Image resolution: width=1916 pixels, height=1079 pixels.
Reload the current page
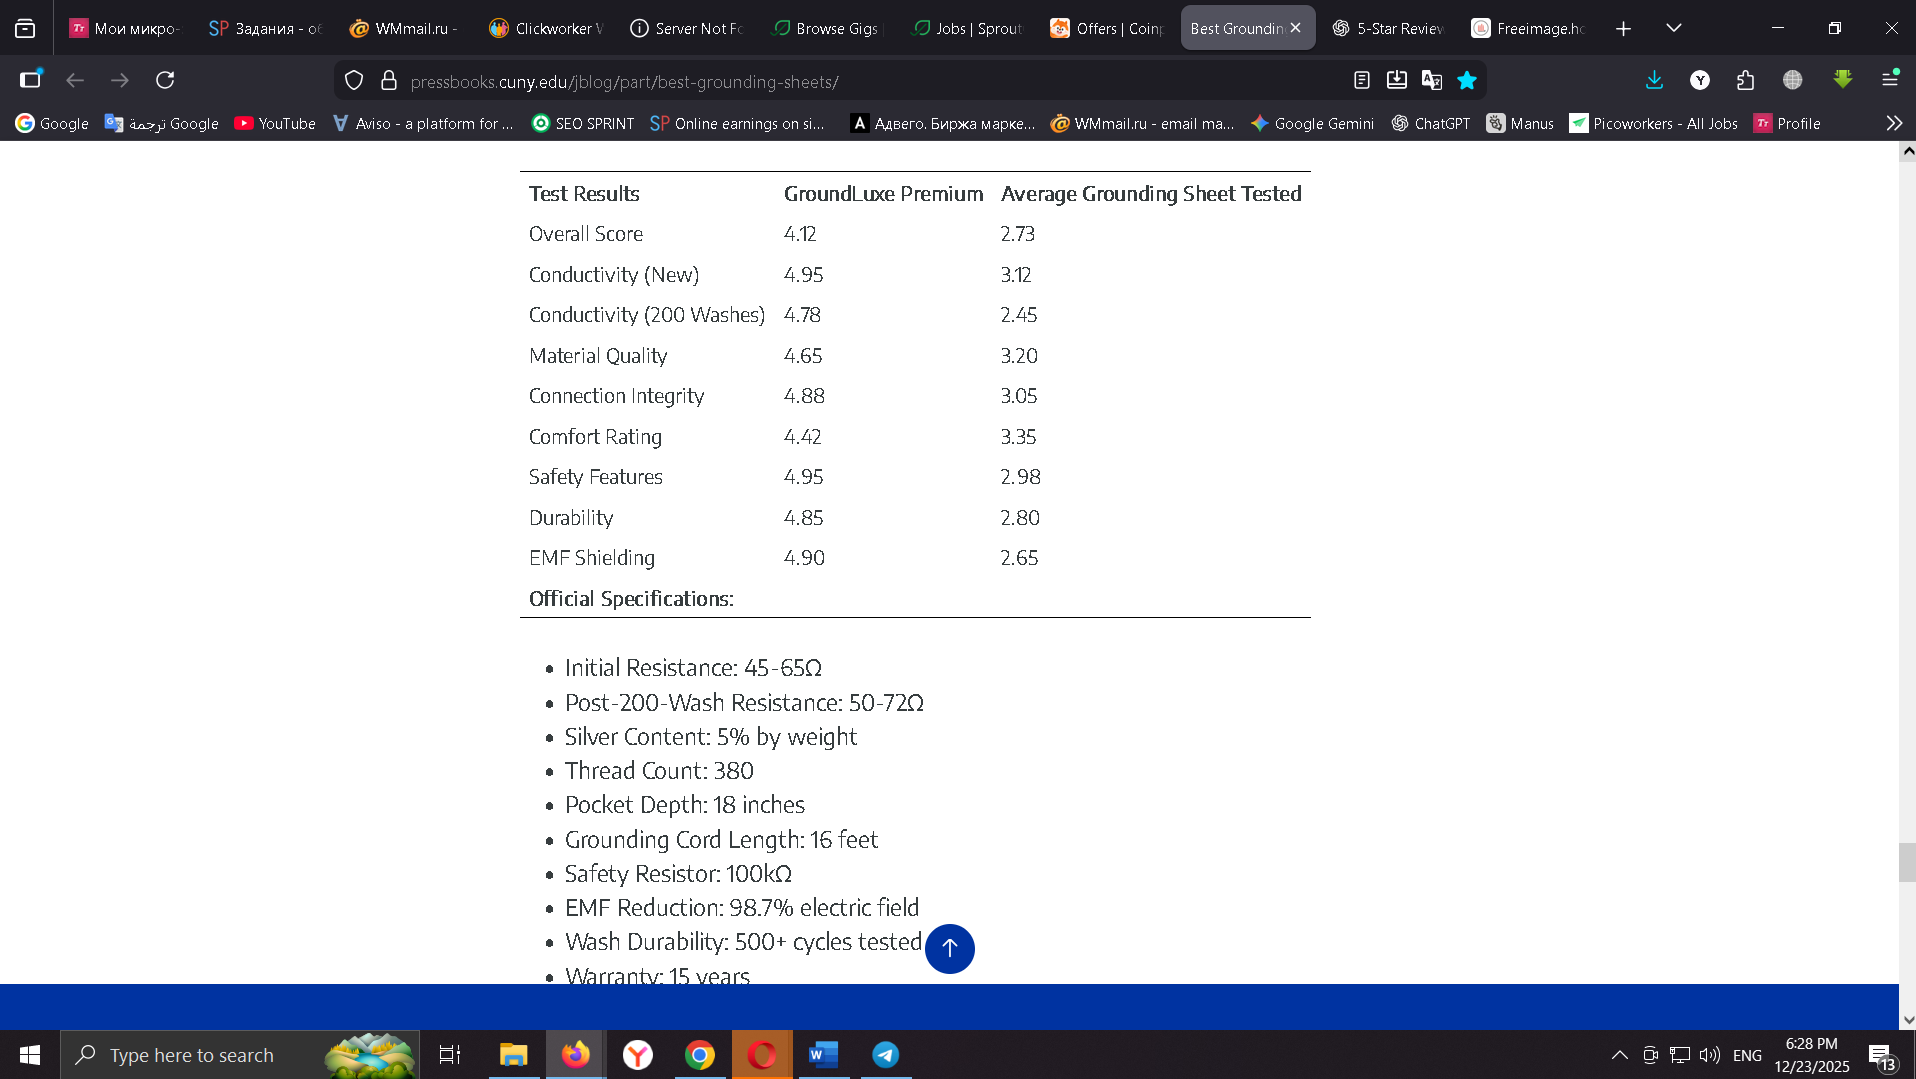(165, 80)
